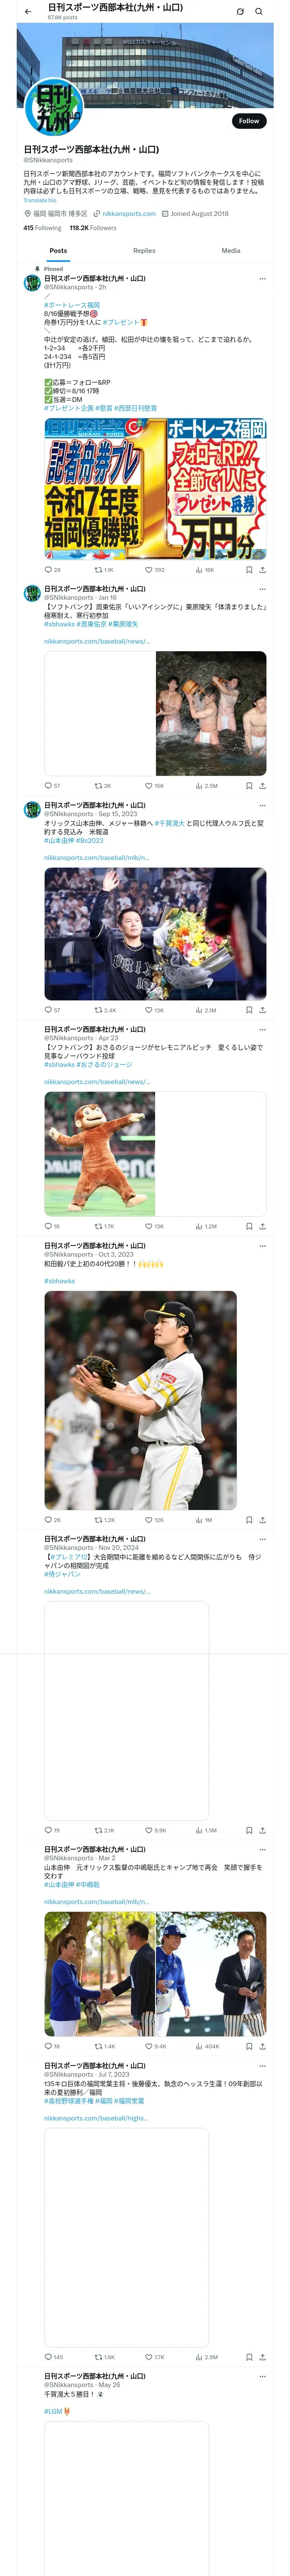Viewport: 290px width, 2576px height.
Task: Switch to the Media tab
Action: [x=231, y=251]
